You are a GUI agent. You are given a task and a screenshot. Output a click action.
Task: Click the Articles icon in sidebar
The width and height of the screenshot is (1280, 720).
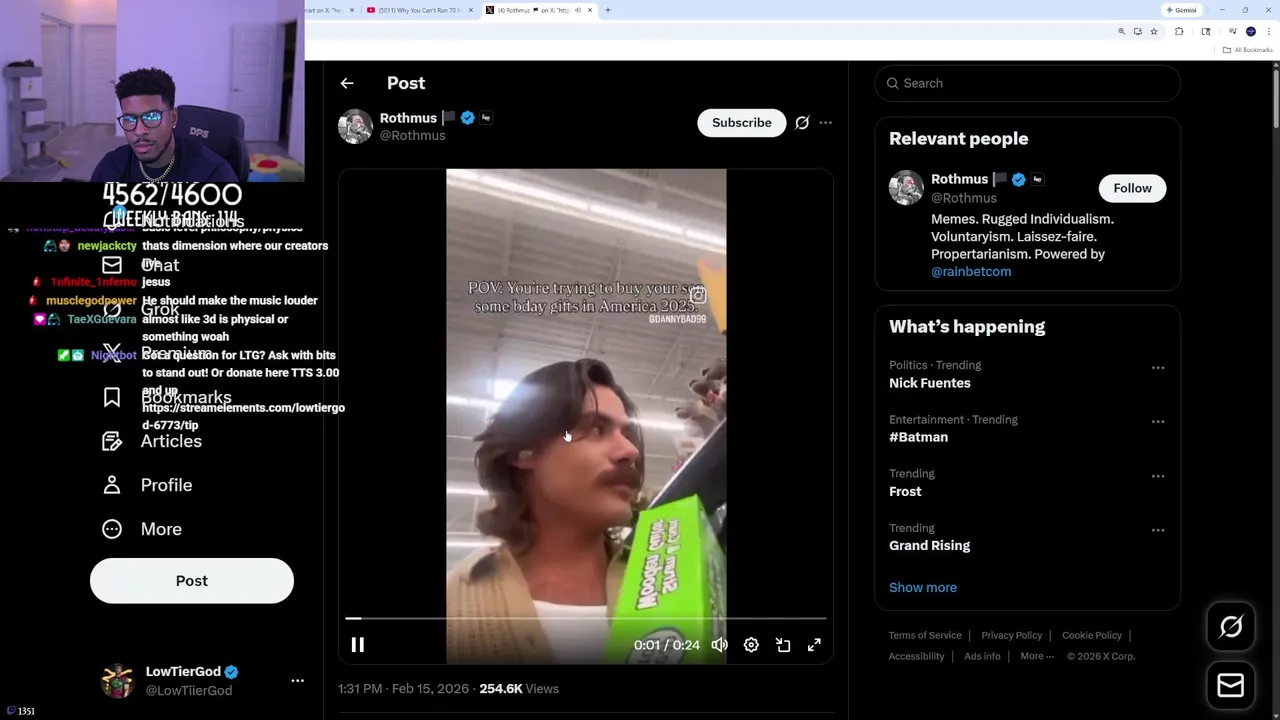112,441
